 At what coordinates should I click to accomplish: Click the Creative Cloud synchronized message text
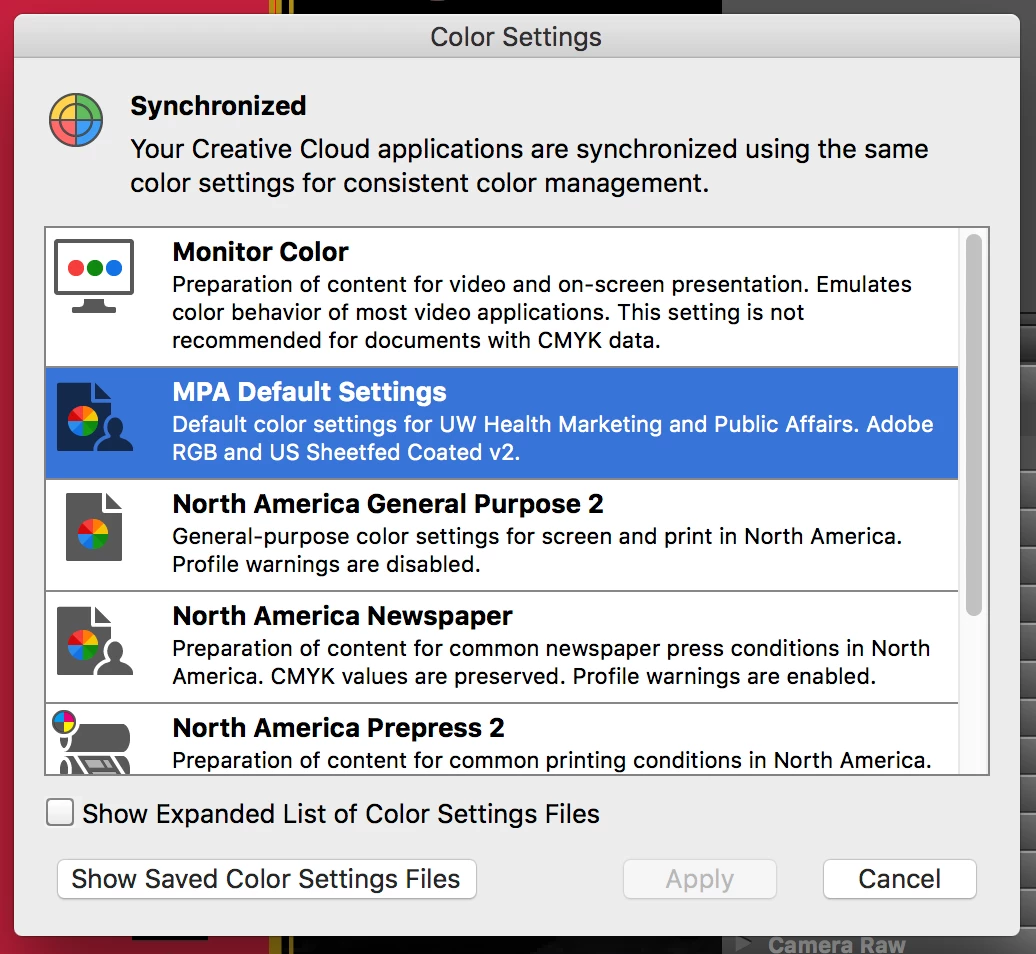(x=529, y=166)
